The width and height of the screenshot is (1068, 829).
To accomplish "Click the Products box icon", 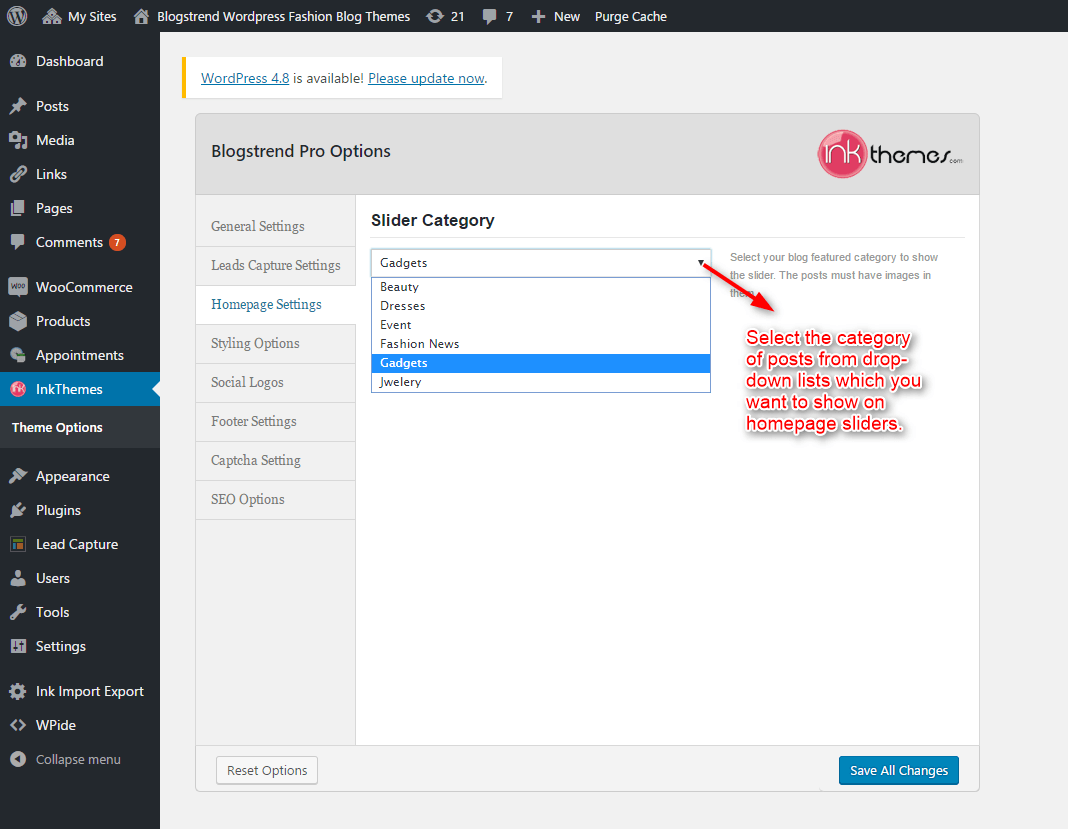I will (18, 321).
